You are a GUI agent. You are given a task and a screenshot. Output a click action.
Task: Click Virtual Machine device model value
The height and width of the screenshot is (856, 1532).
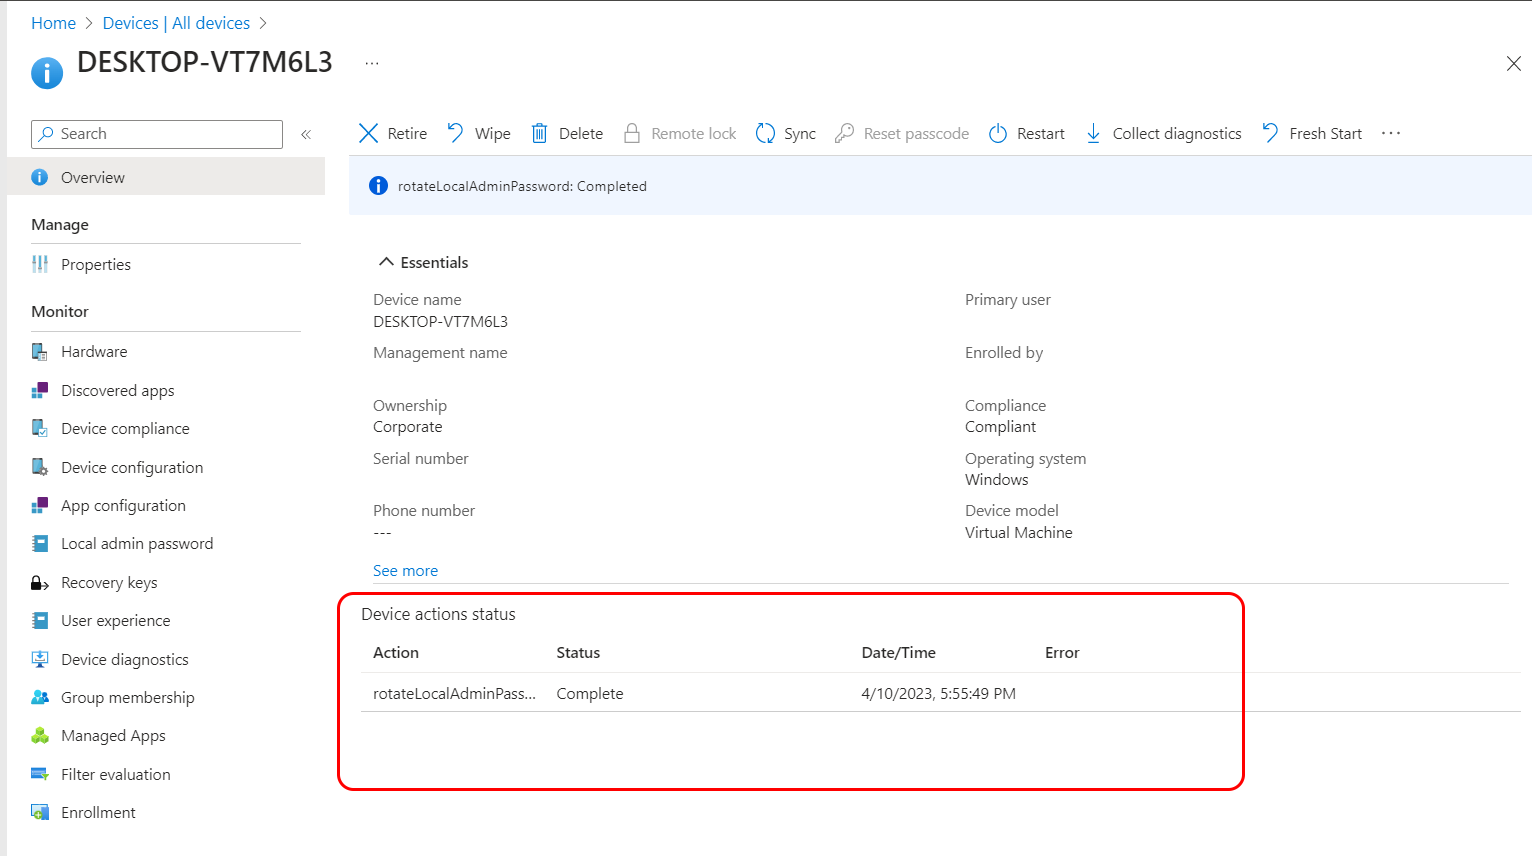point(1018,532)
